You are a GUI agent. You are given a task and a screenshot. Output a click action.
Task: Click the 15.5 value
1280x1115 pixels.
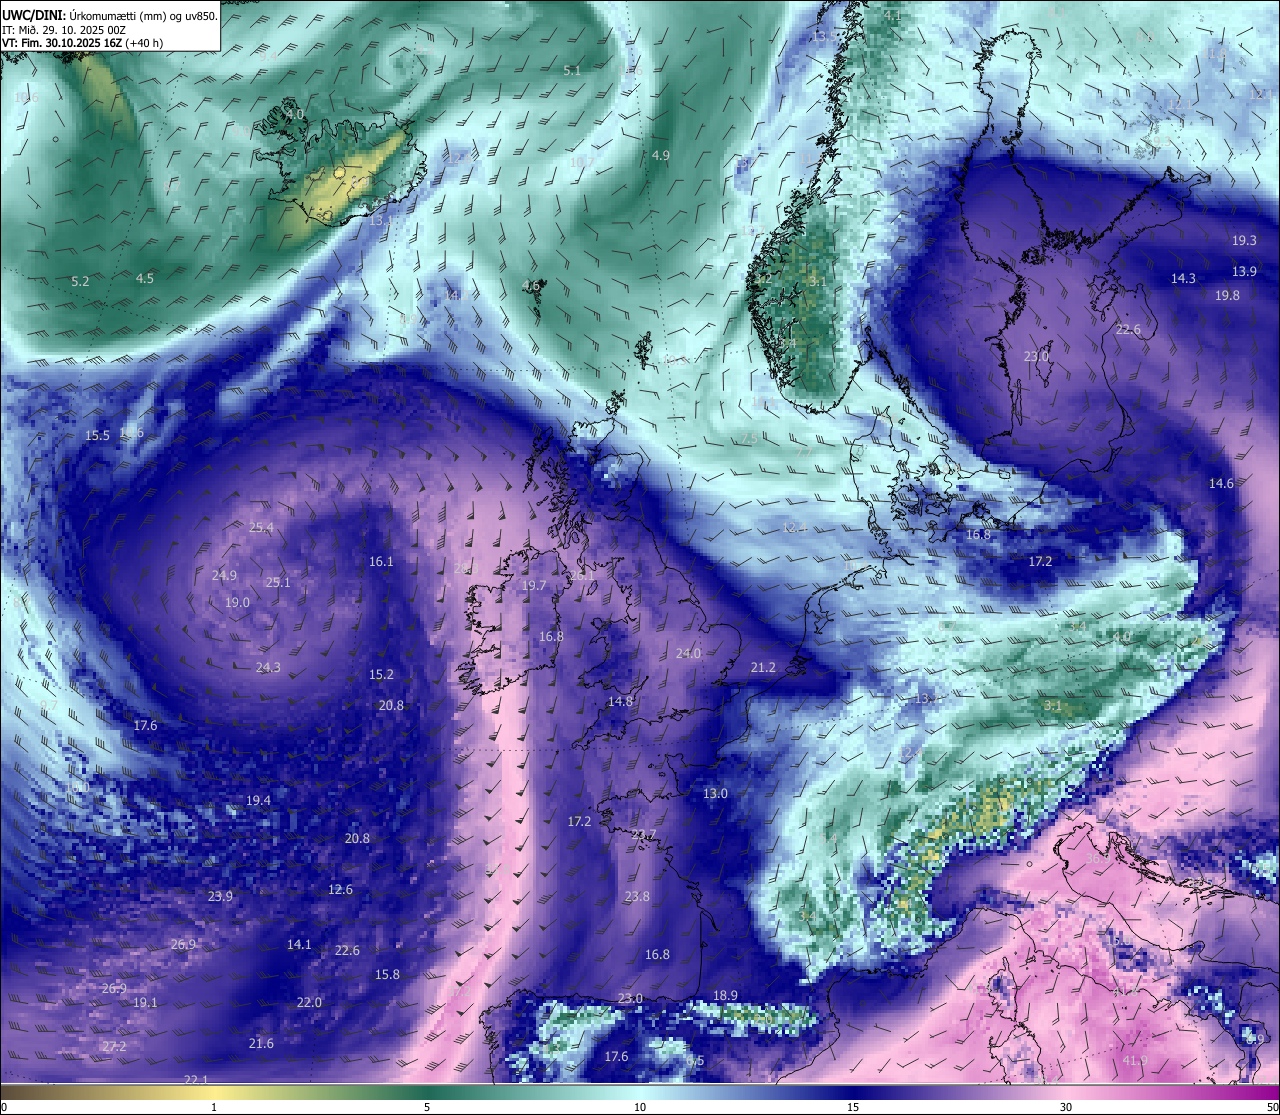tap(97, 436)
